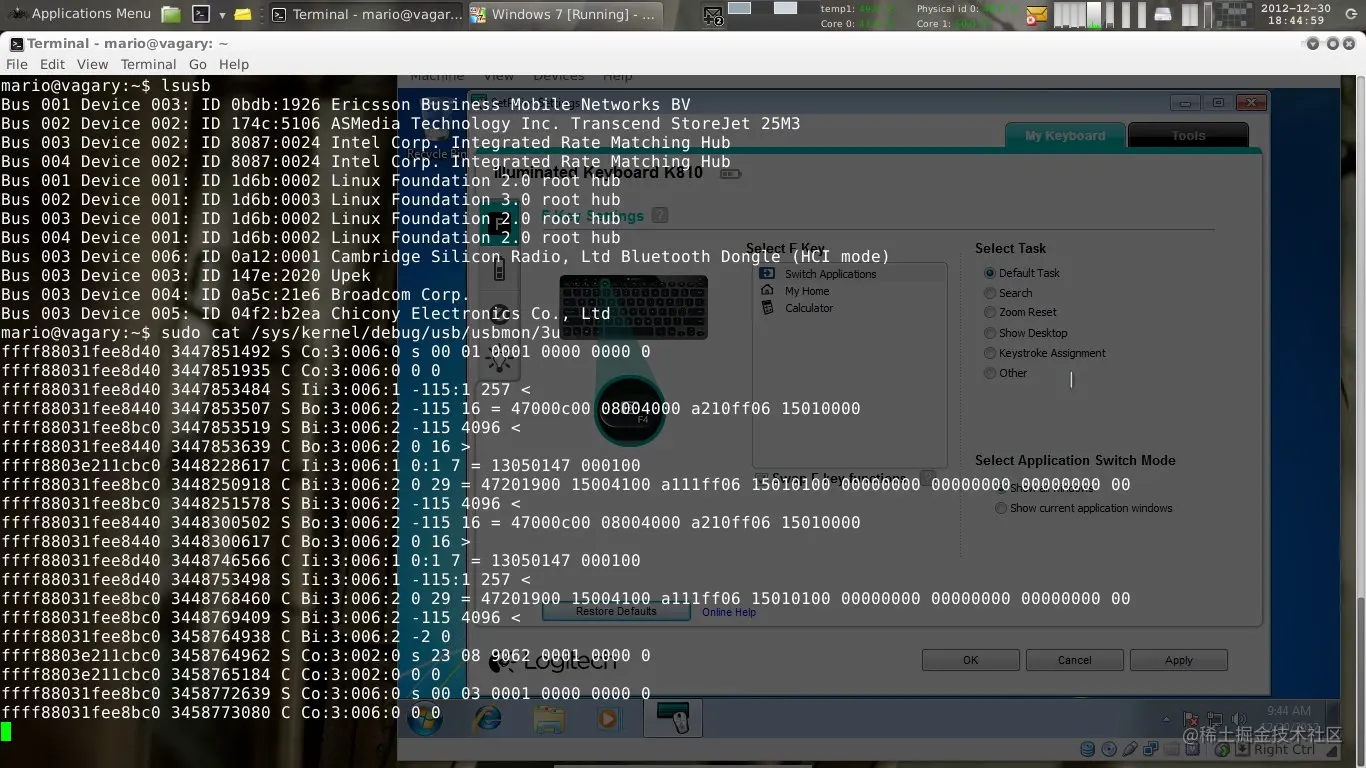Viewport: 1366px width, 768px height.
Task: Click the Windows network tray icon
Action: click(1215, 719)
